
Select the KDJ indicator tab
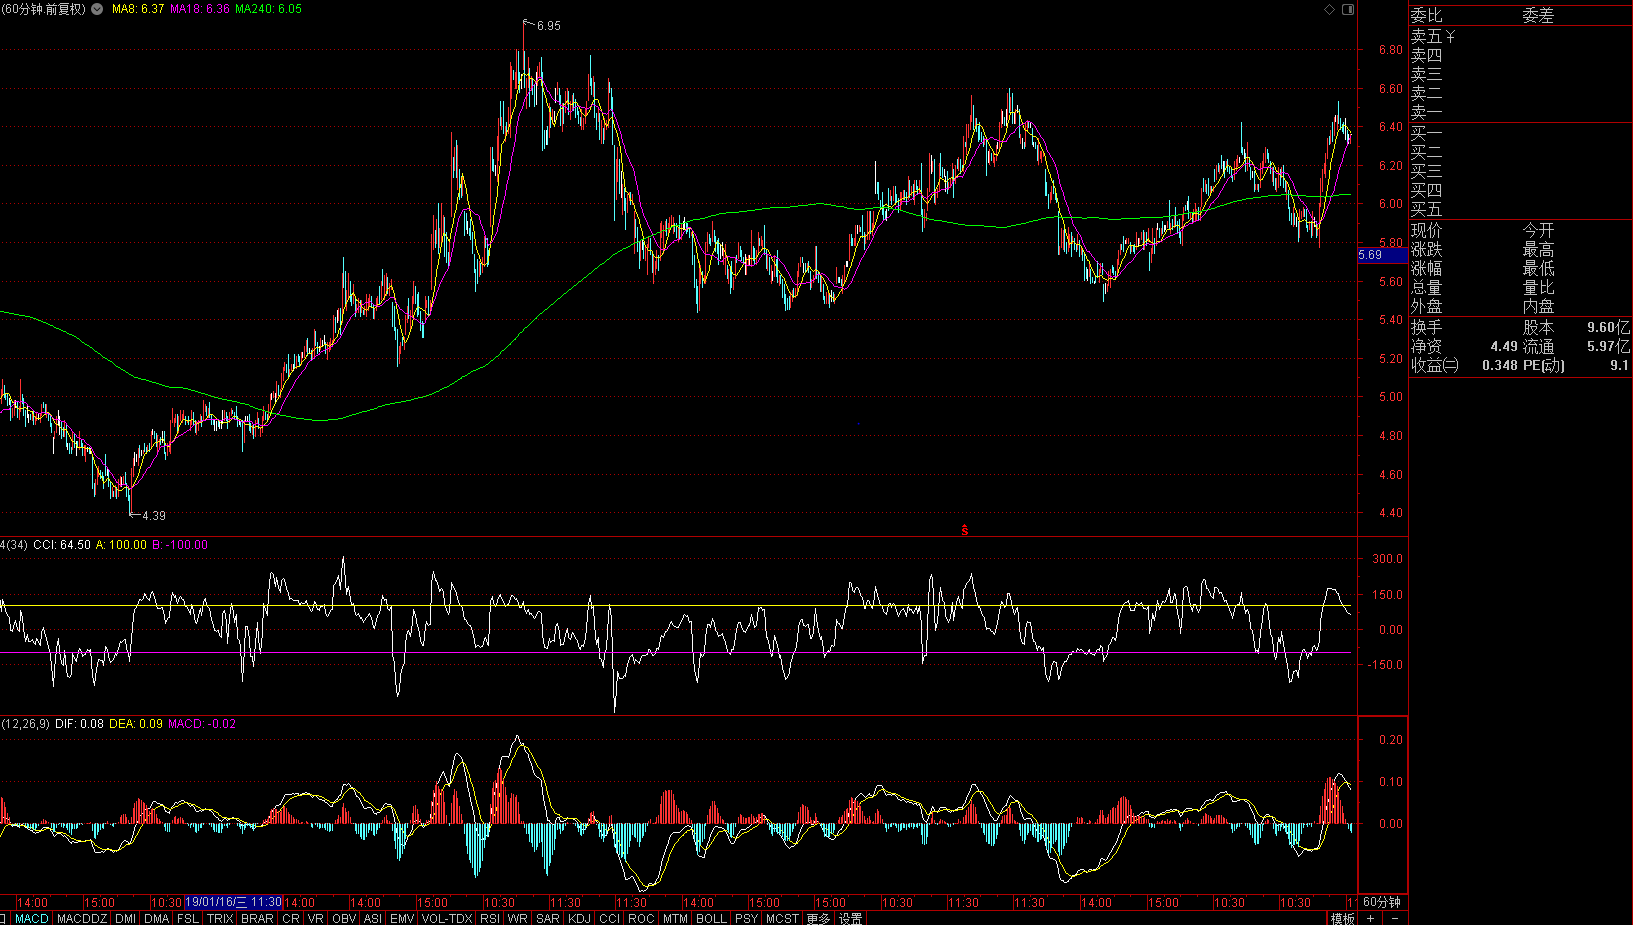pyautogui.click(x=579, y=918)
